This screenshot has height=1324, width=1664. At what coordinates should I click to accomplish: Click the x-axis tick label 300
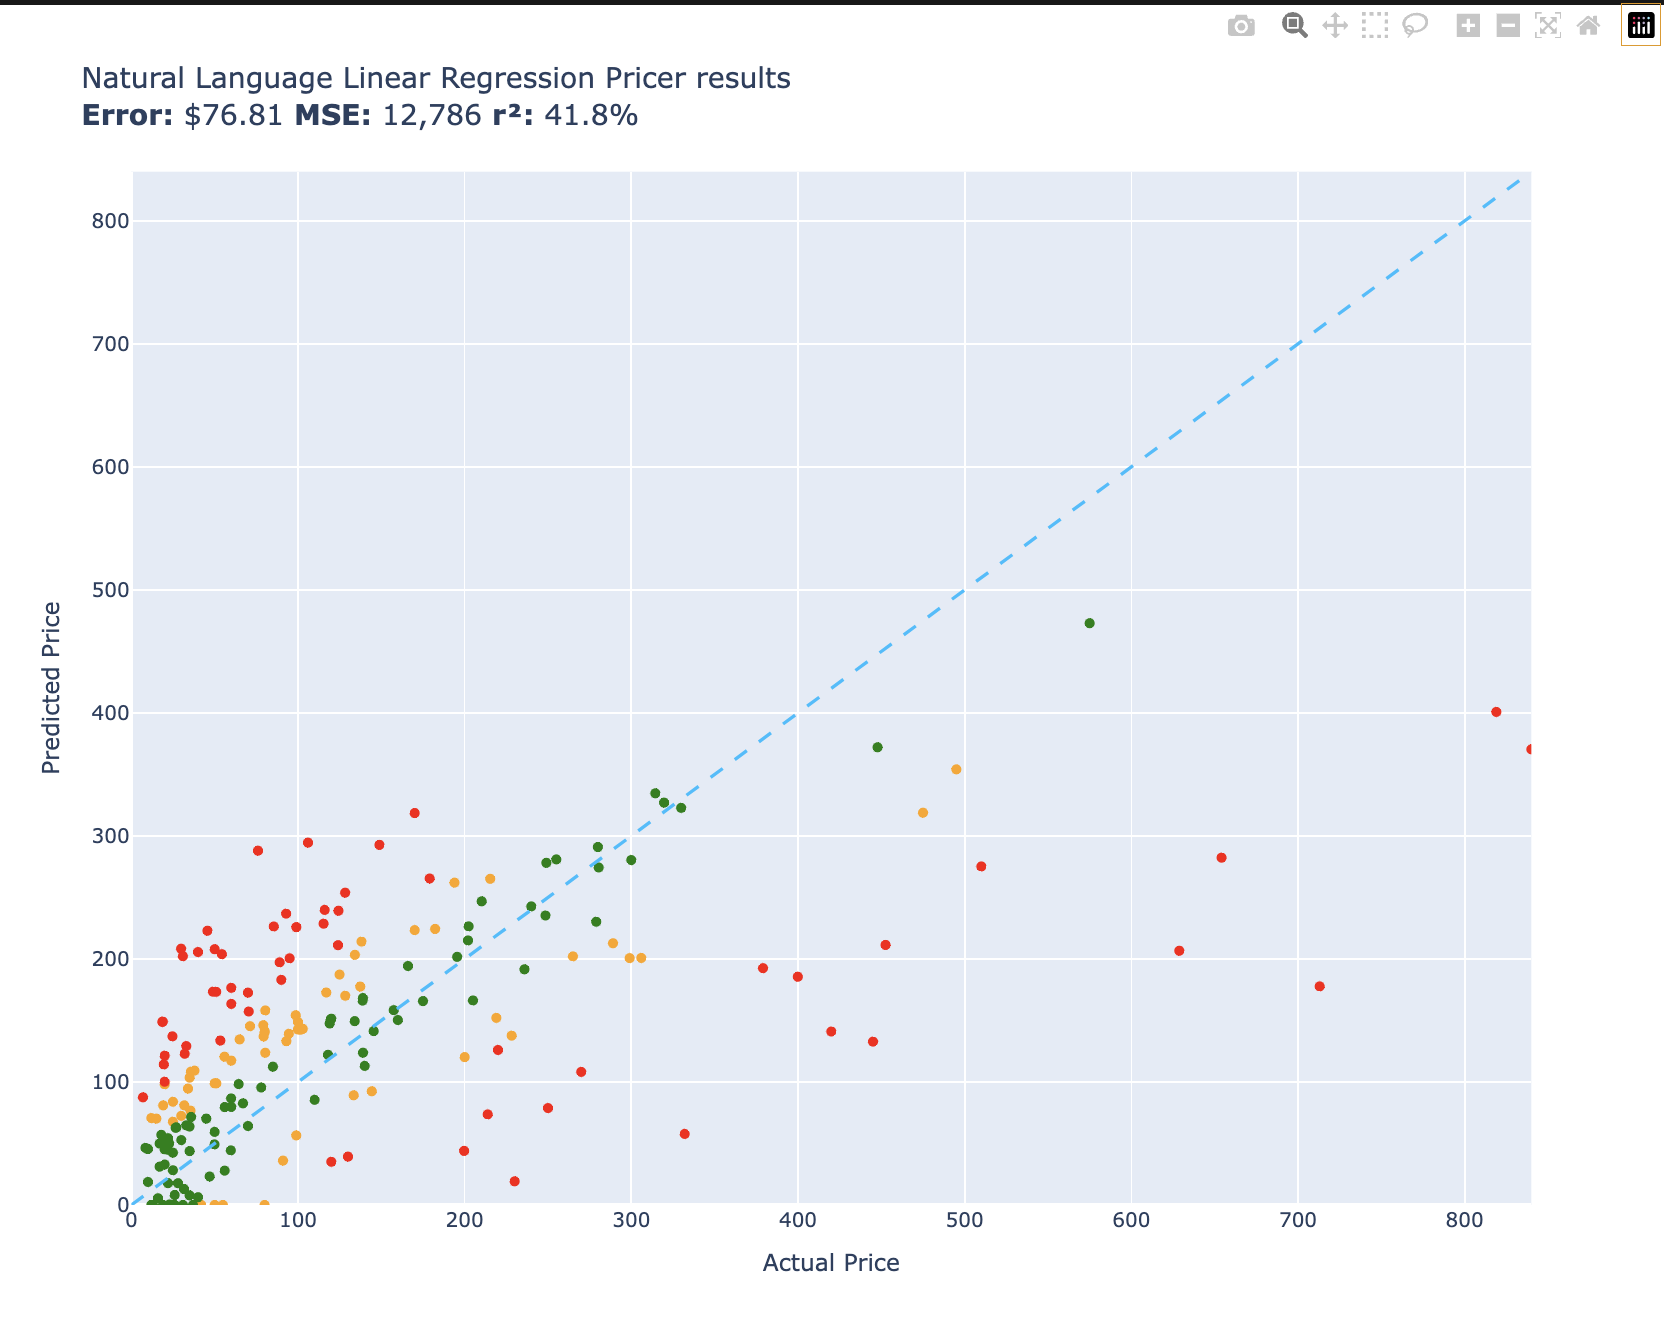tap(631, 1220)
